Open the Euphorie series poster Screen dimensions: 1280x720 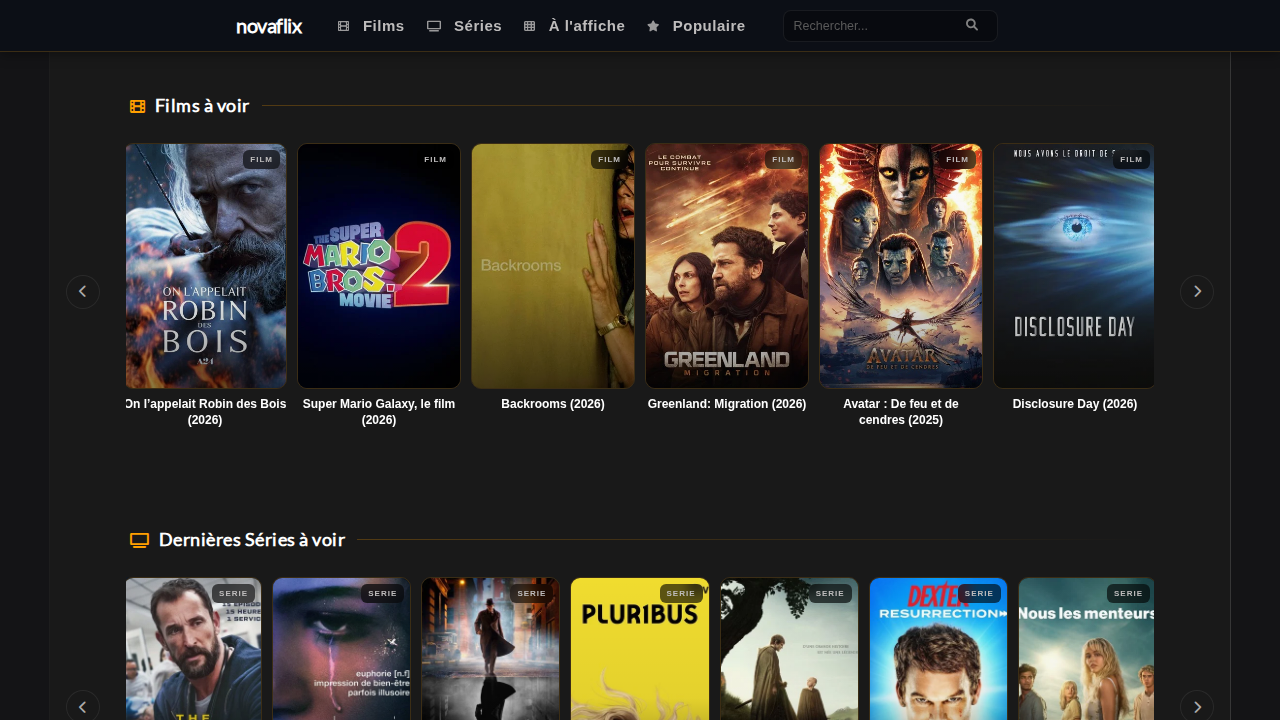(x=341, y=649)
